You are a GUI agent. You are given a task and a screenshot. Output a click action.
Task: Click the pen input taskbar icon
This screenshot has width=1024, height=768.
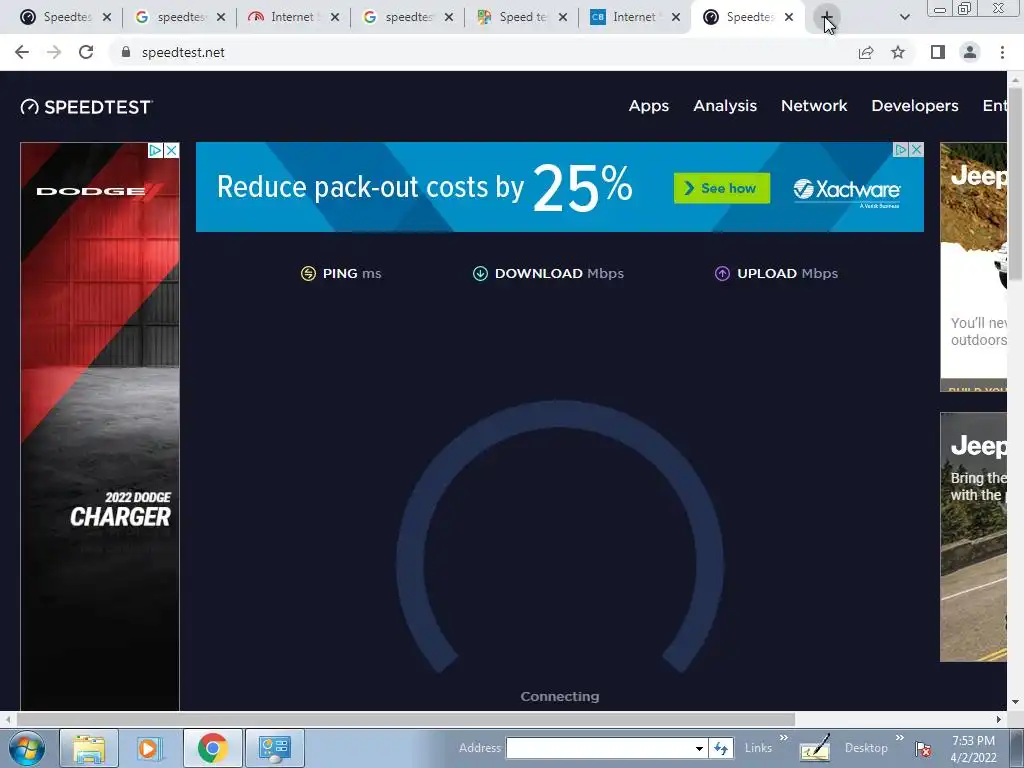click(x=816, y=748)
